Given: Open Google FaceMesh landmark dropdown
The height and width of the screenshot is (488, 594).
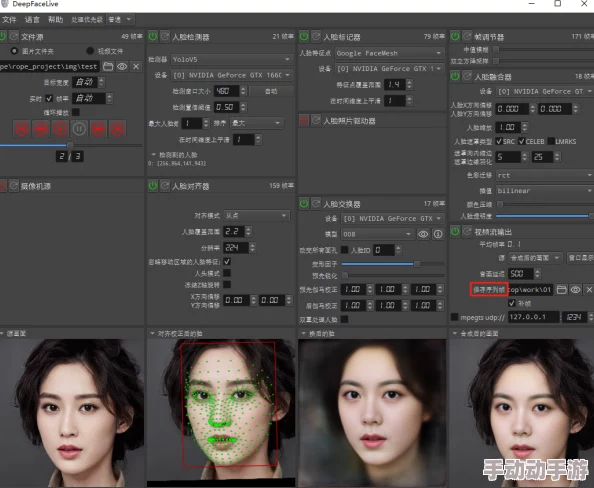Looking at the screenshot, I should coord(389,53).
